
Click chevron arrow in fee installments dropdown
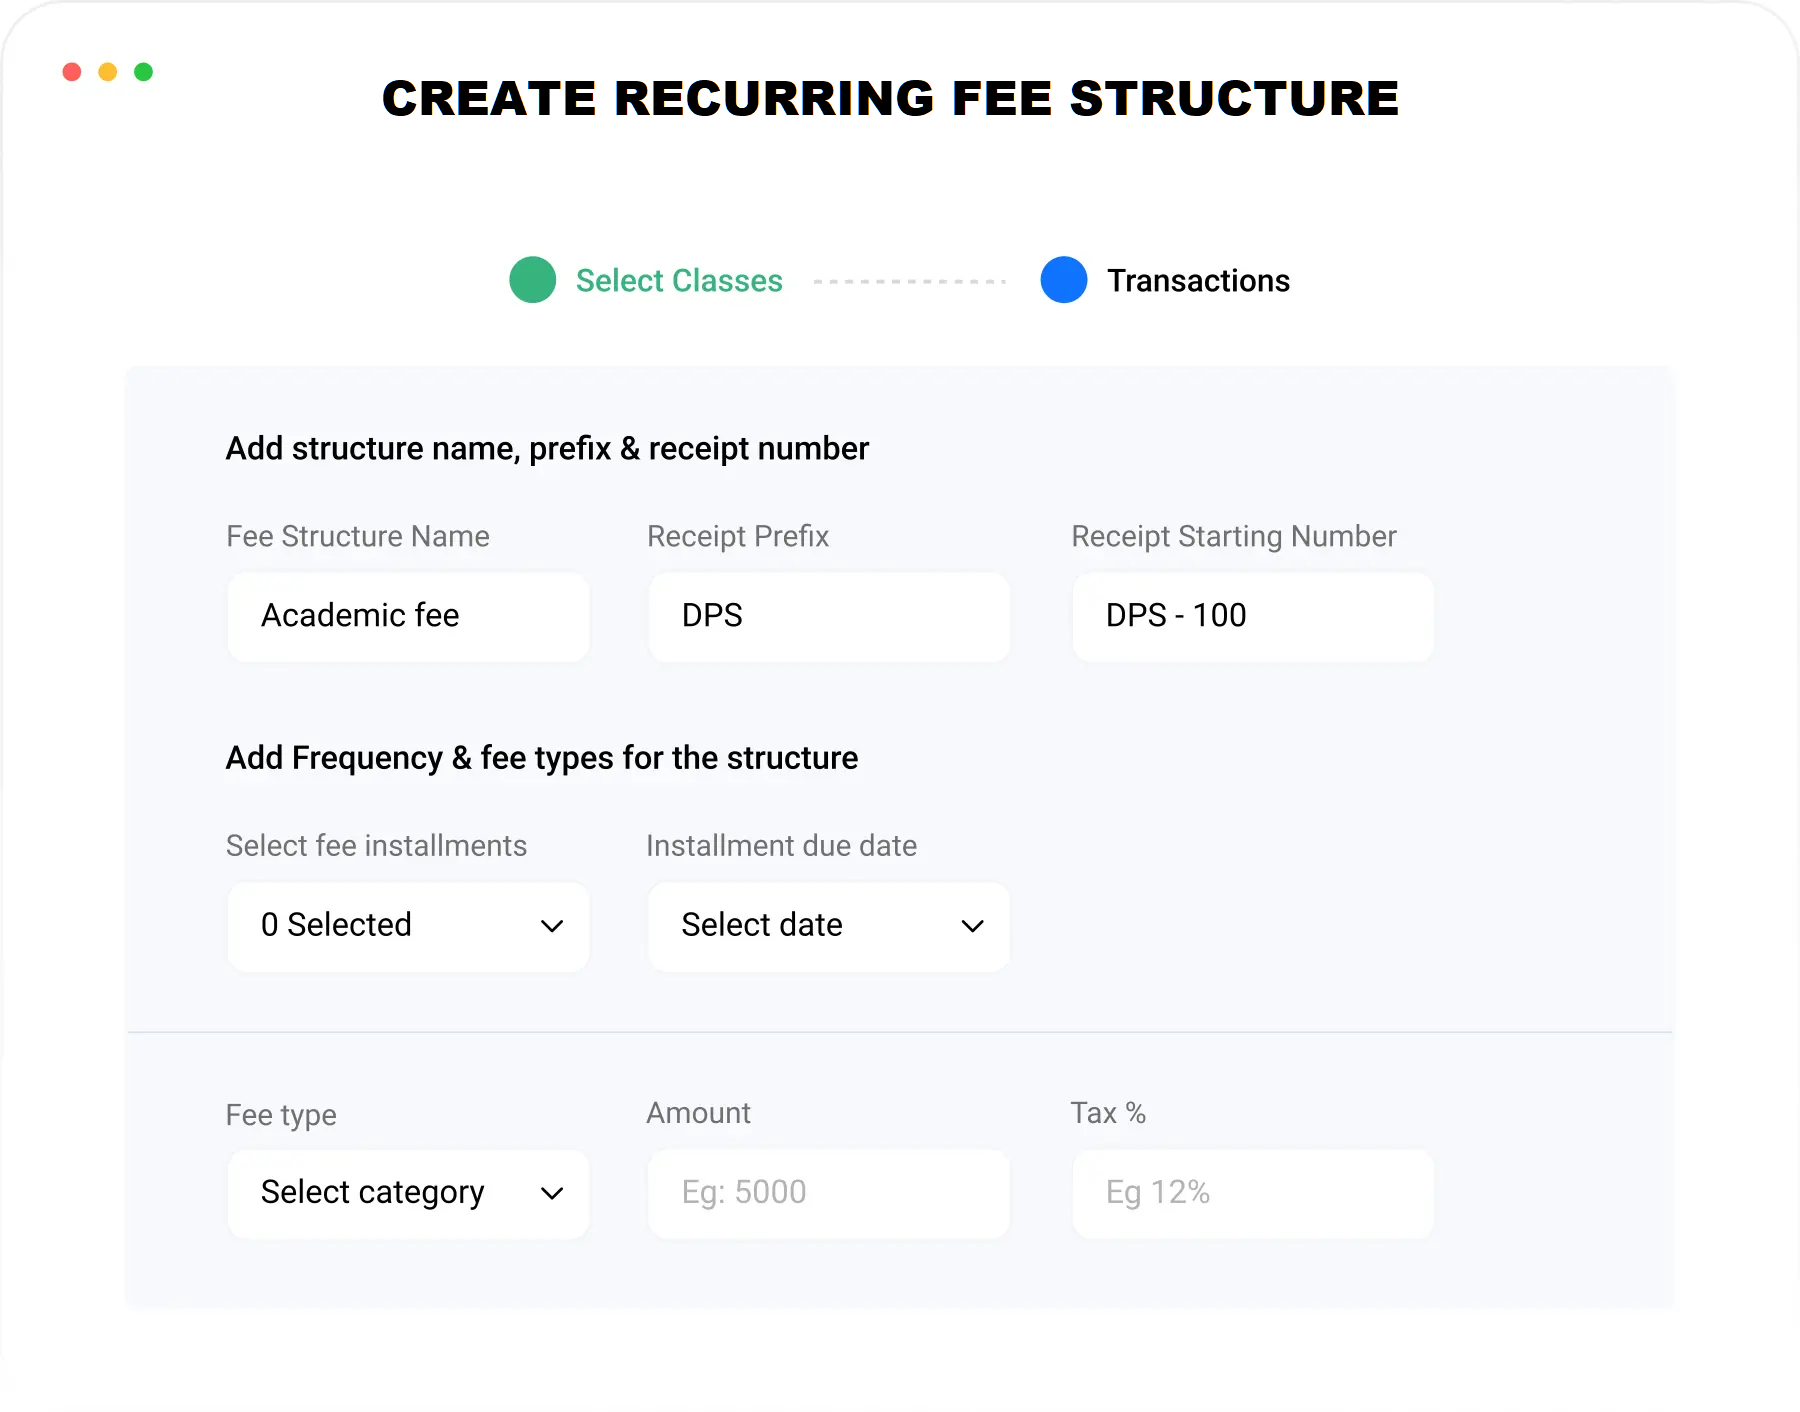pyautogui.click(x=552, y=926)
